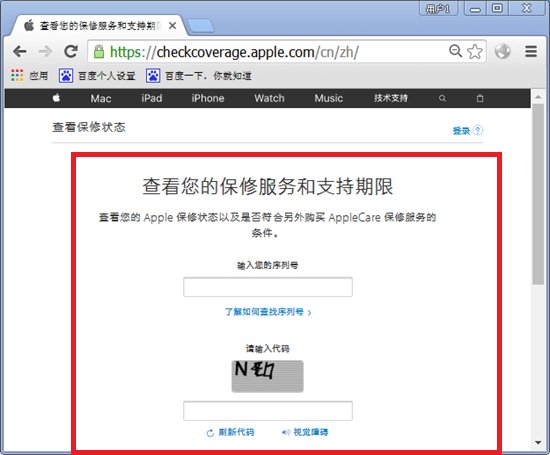The height and width of the screenshot is (455, 550).
Task: Close the 查看您的保修服务 tab
Action: (x=172, y=26)
